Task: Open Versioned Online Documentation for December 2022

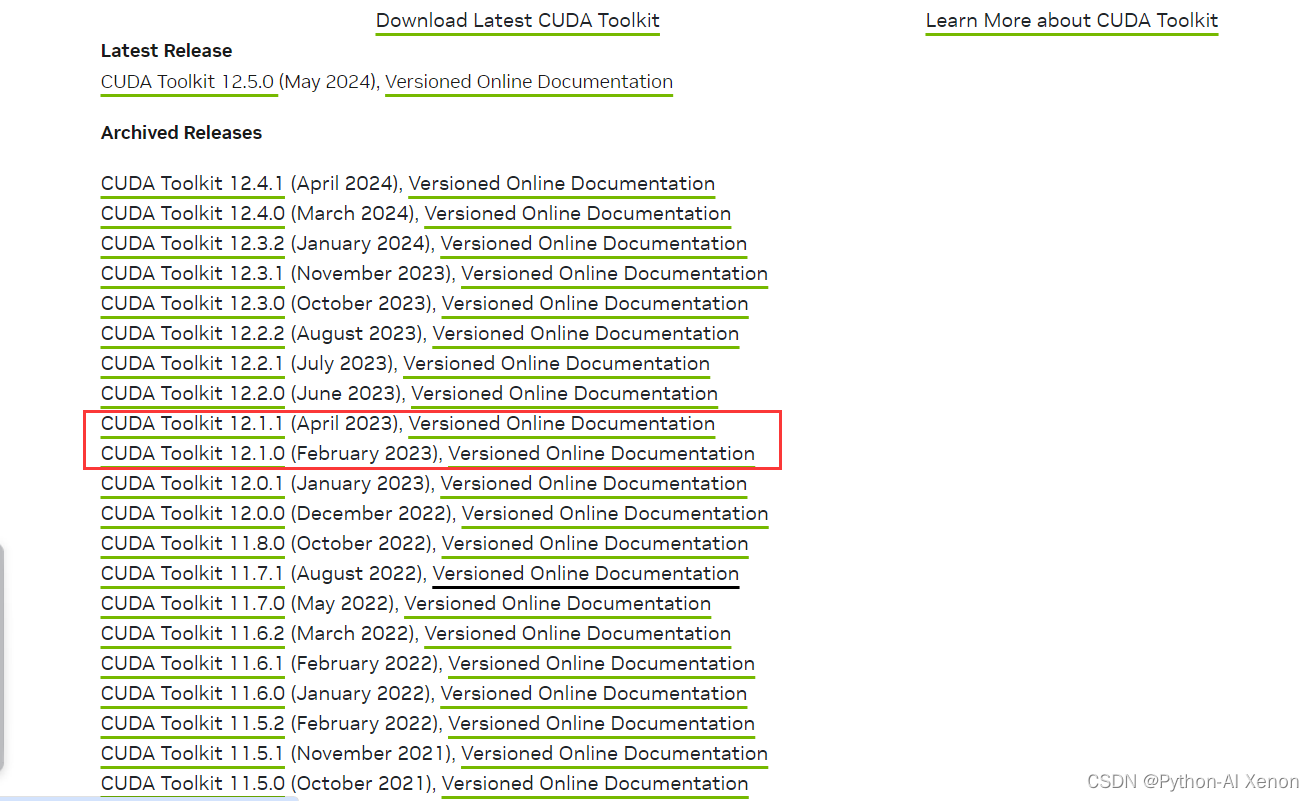Action: tap(615, 514)
